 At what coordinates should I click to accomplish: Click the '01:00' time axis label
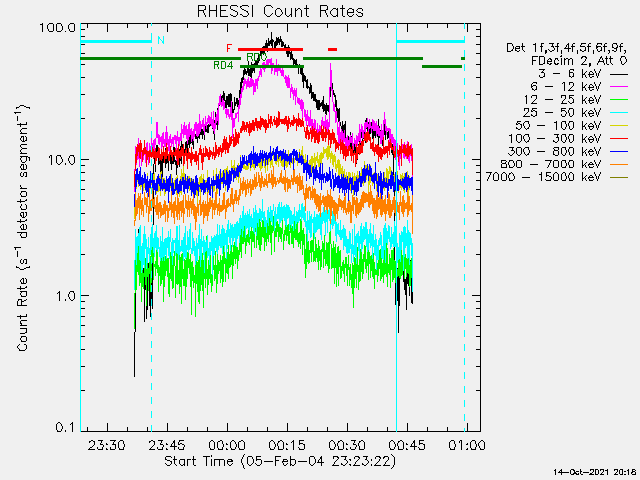tap(467, 445)
